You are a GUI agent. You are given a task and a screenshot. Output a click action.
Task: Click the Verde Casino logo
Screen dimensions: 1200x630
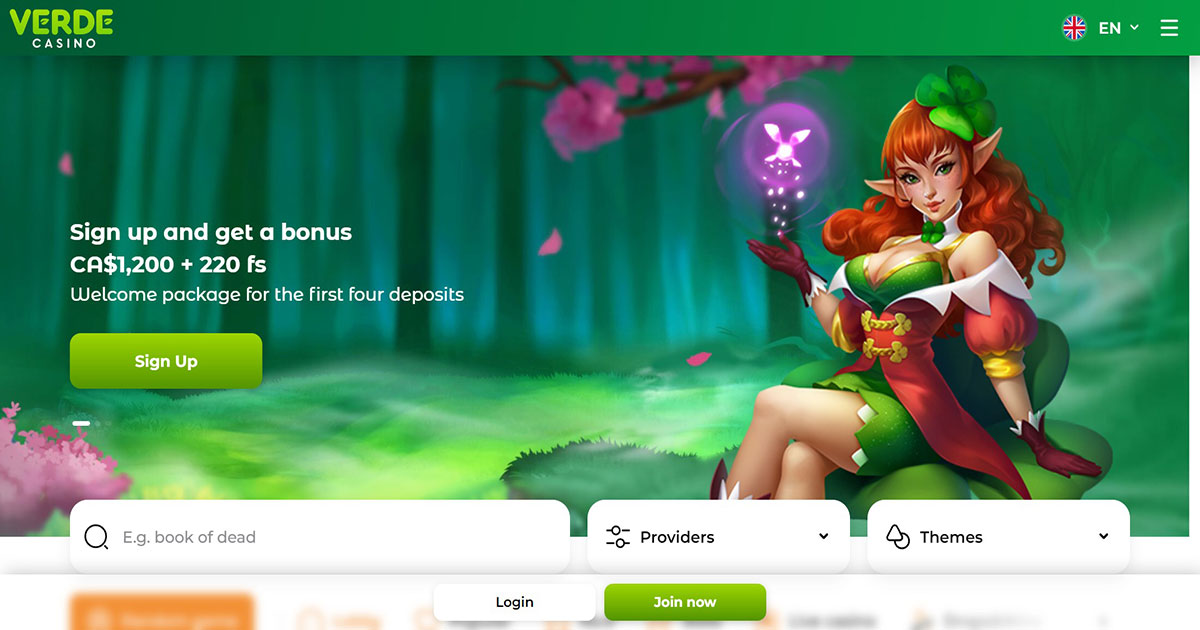tap(62, 28)
